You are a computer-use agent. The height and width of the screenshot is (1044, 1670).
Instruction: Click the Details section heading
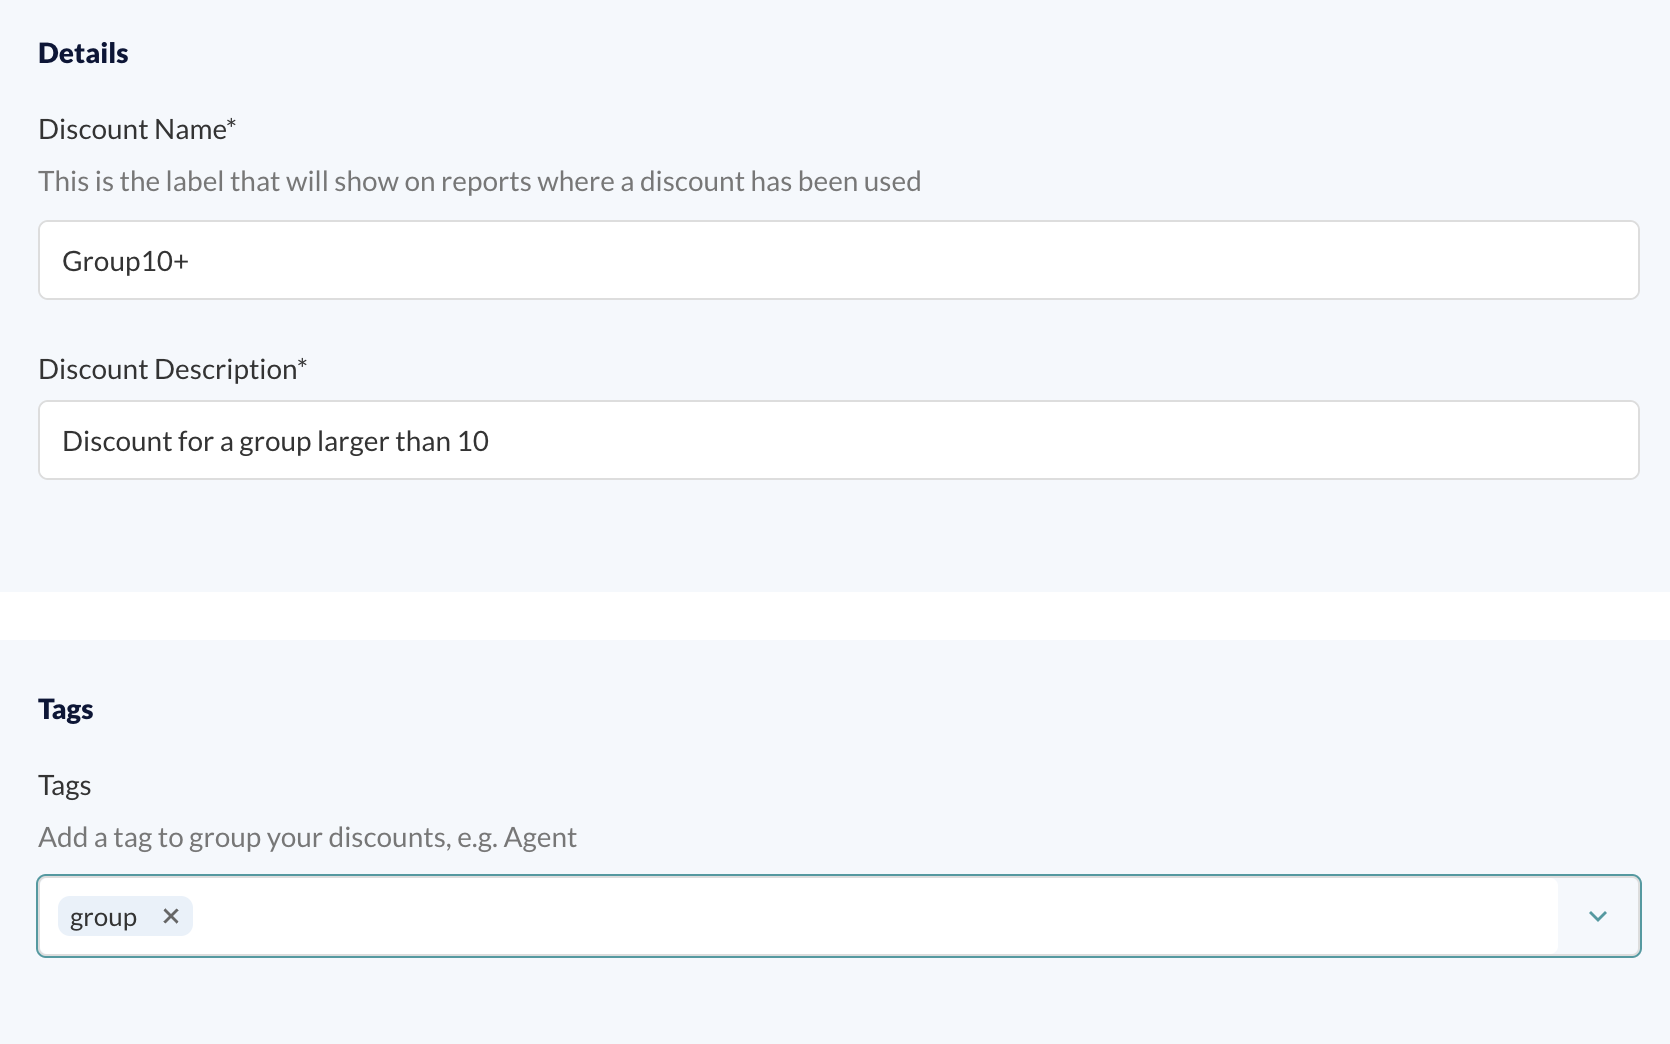click(x=83, y=52)
